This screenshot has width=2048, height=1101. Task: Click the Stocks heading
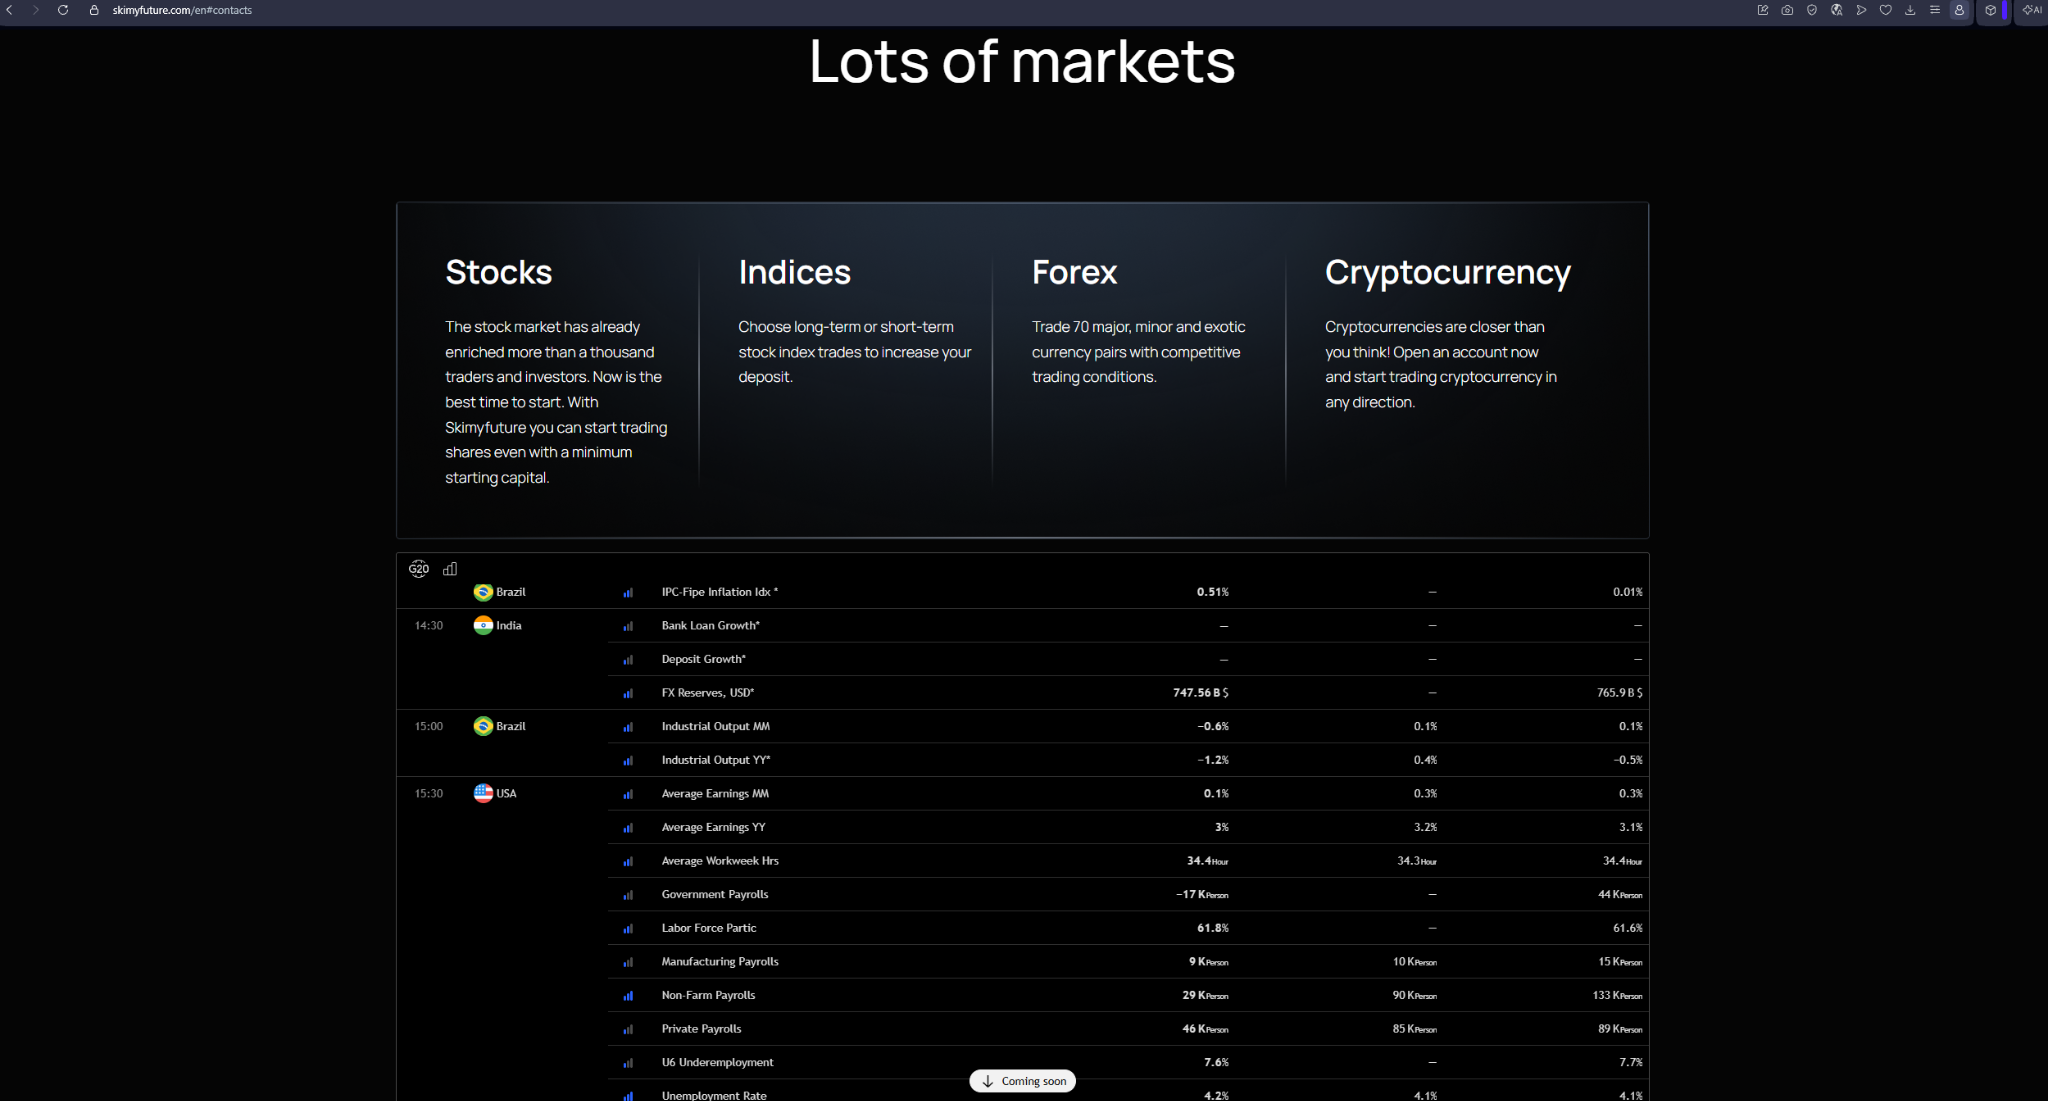tap(498, 272)
